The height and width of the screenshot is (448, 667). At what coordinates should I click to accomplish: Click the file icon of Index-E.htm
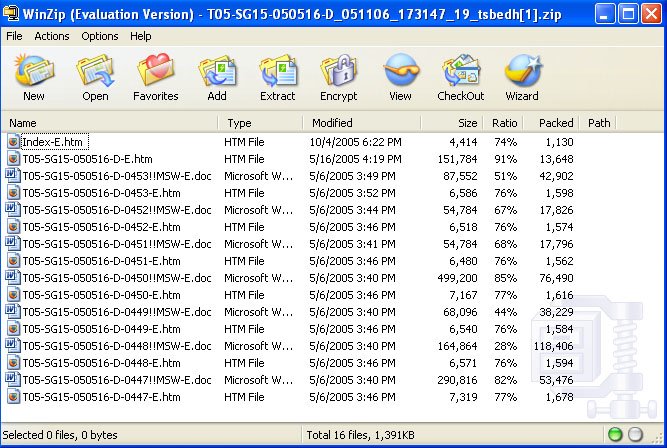pyautogui.click(x=13, y=142)
